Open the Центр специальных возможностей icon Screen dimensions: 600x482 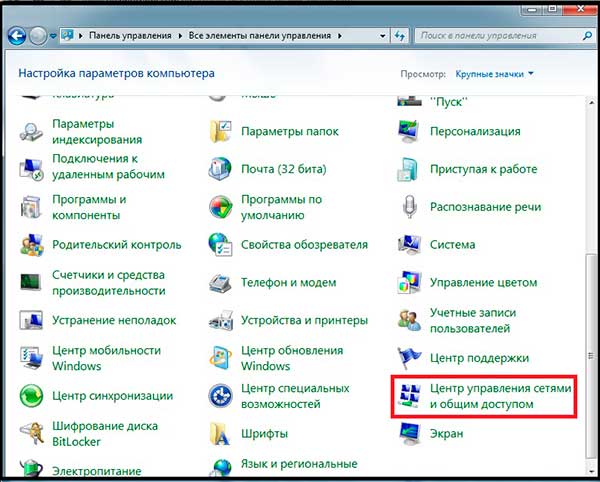pyautogui.click(x=220, y=396)
